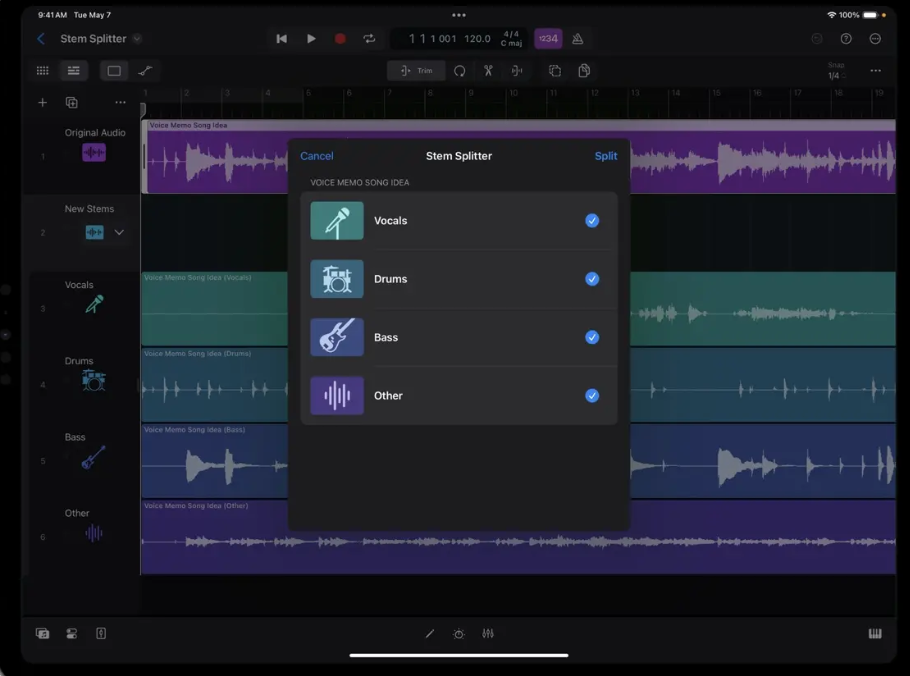Open the Mixer from bottom bar

[488, 634]
